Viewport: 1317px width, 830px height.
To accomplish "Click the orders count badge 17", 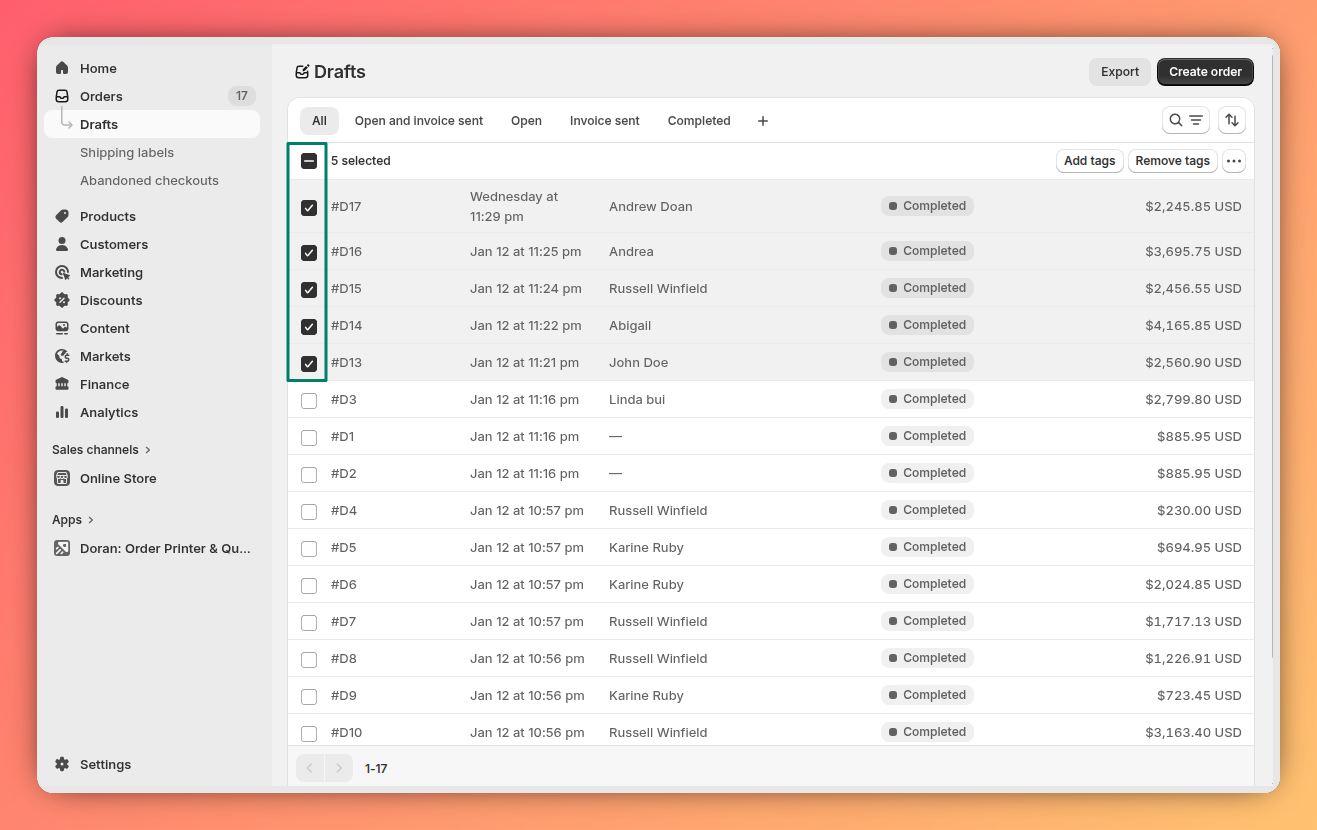I will (x=242, y=96).
